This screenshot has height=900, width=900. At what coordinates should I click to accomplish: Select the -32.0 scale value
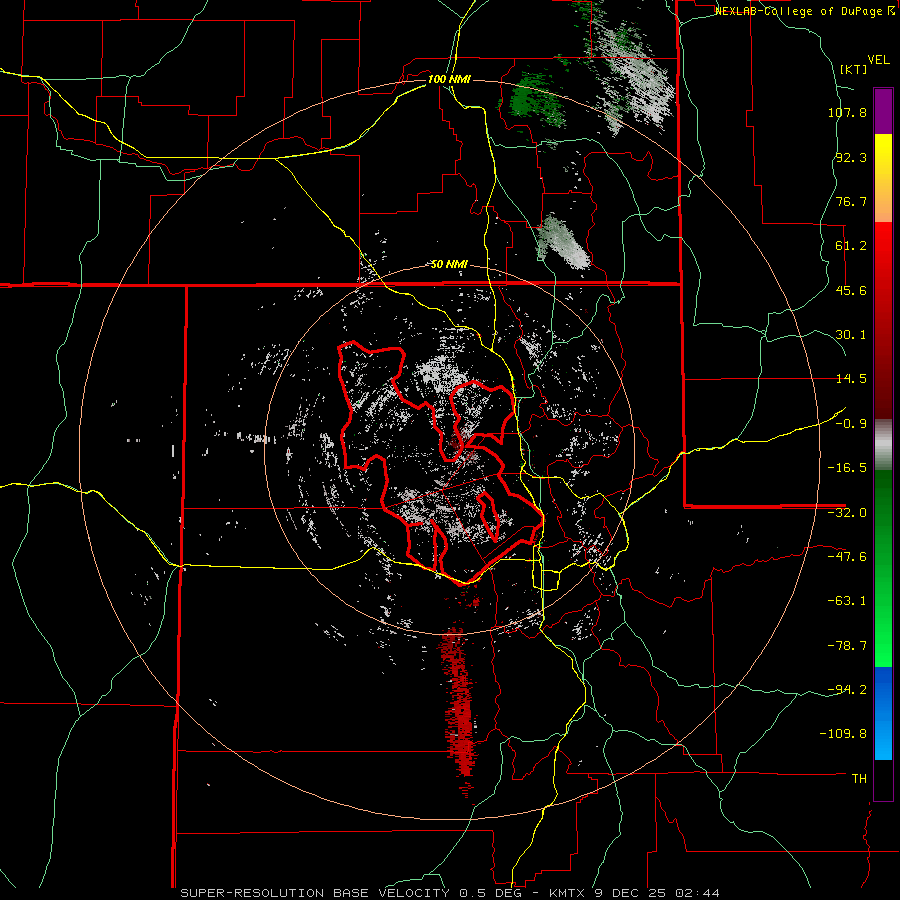pos(847,513)
